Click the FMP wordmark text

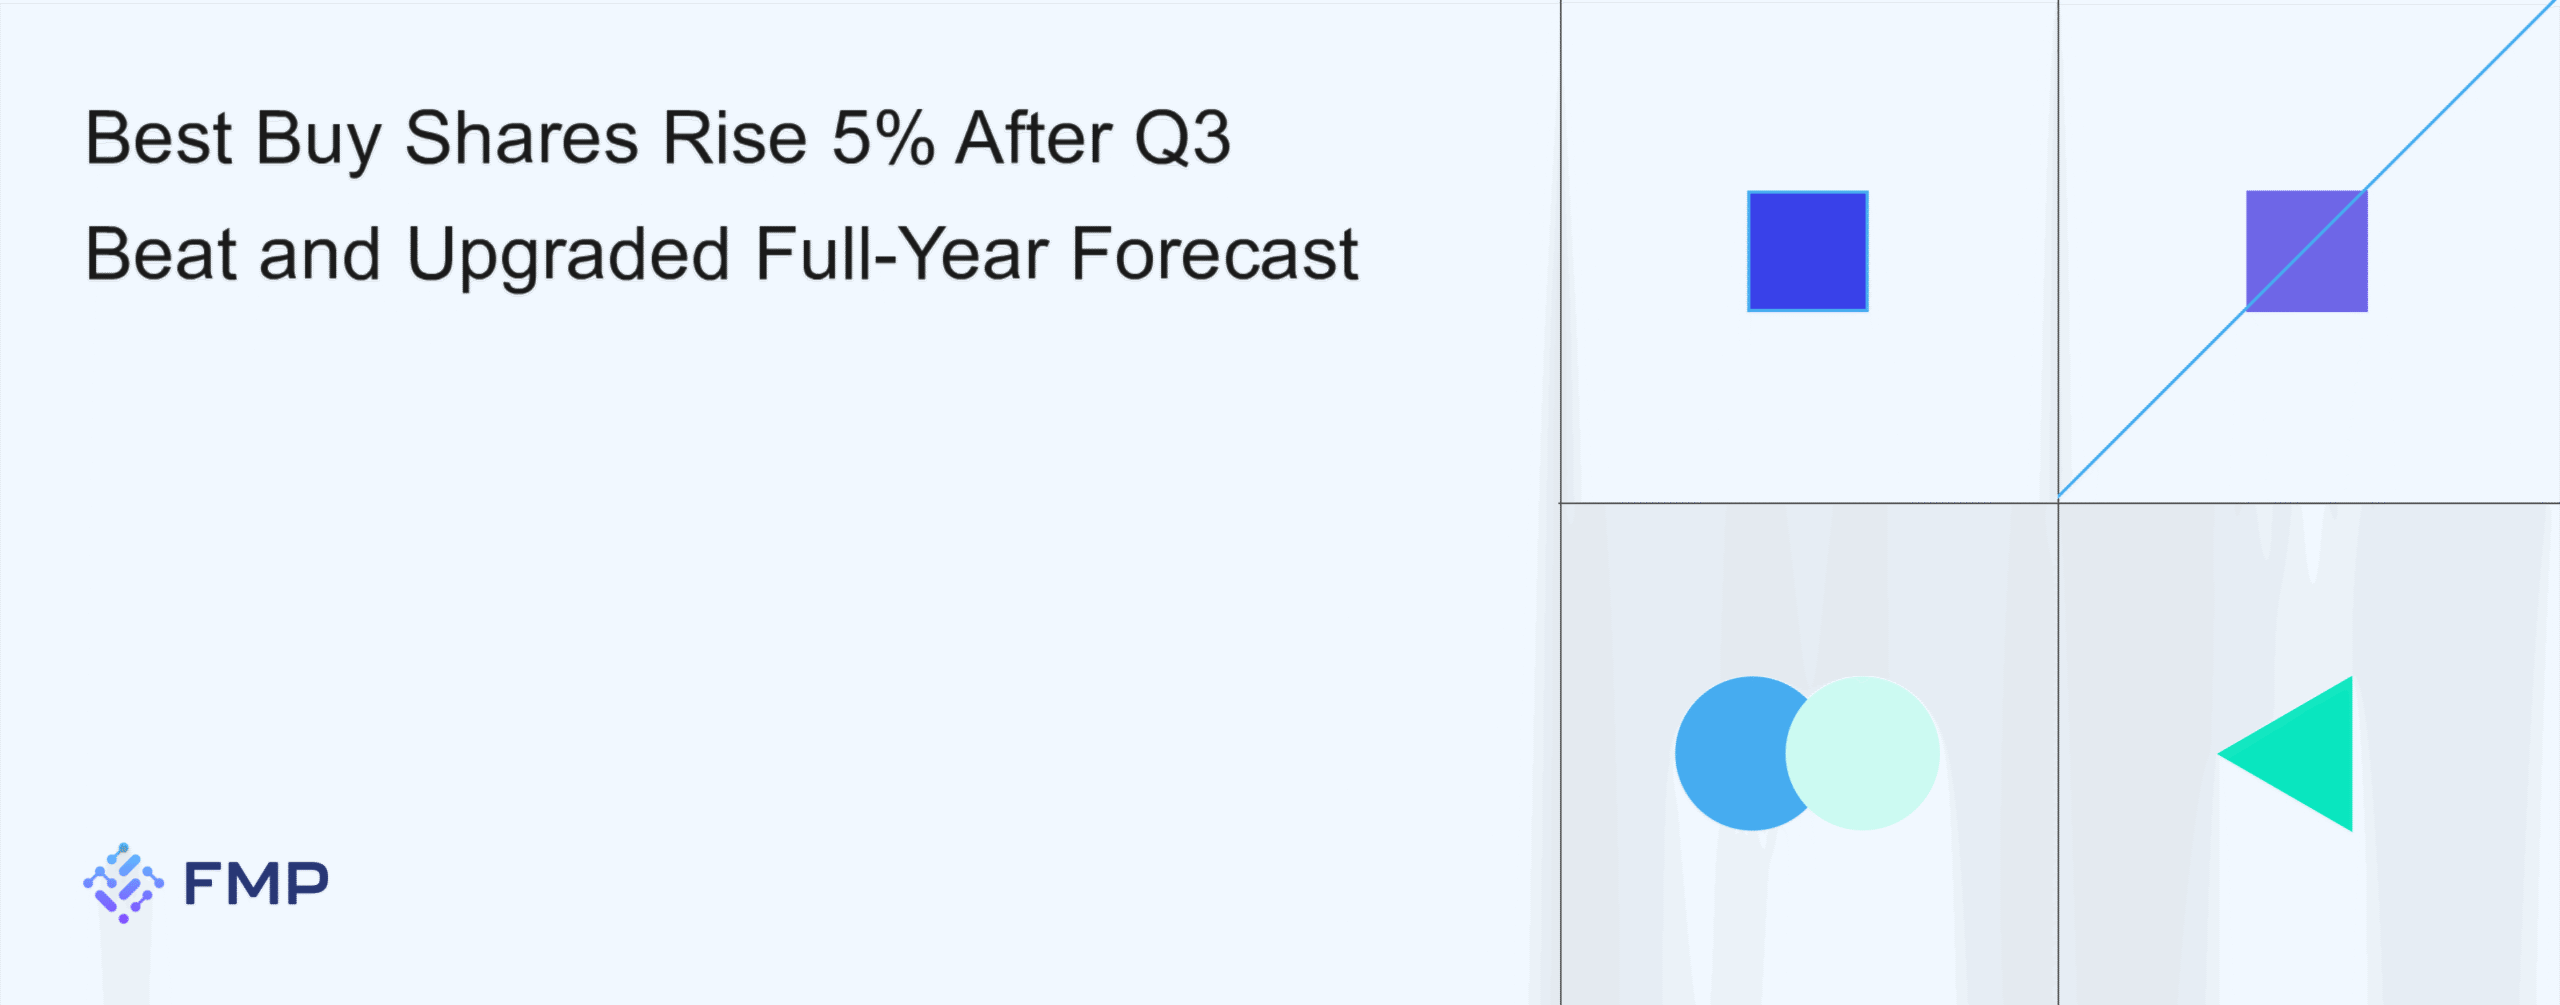pos(256,884)
